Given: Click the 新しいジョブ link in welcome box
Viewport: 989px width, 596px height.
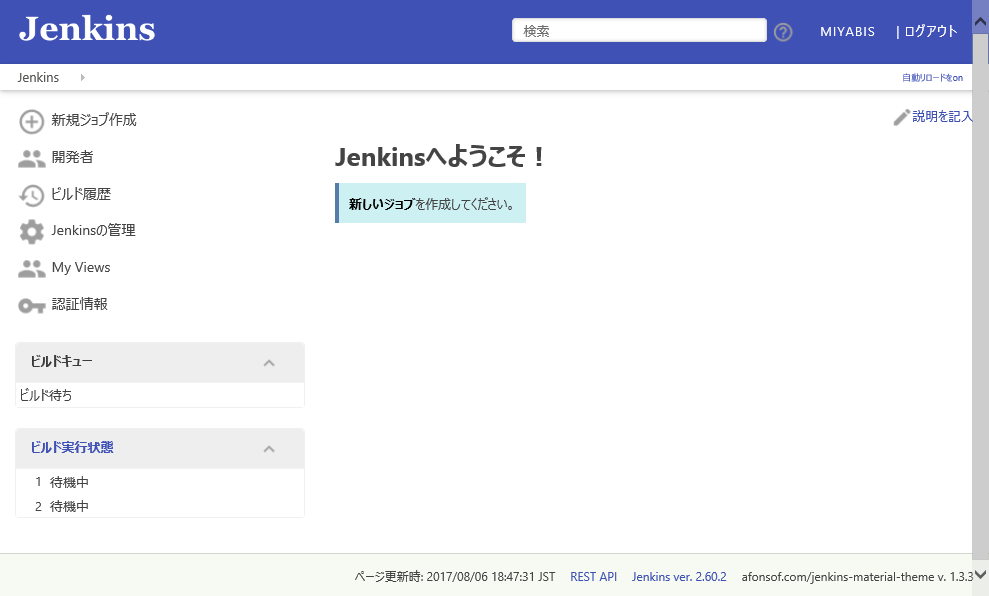Looking at the screenshot, I should [x=381, y=204].
